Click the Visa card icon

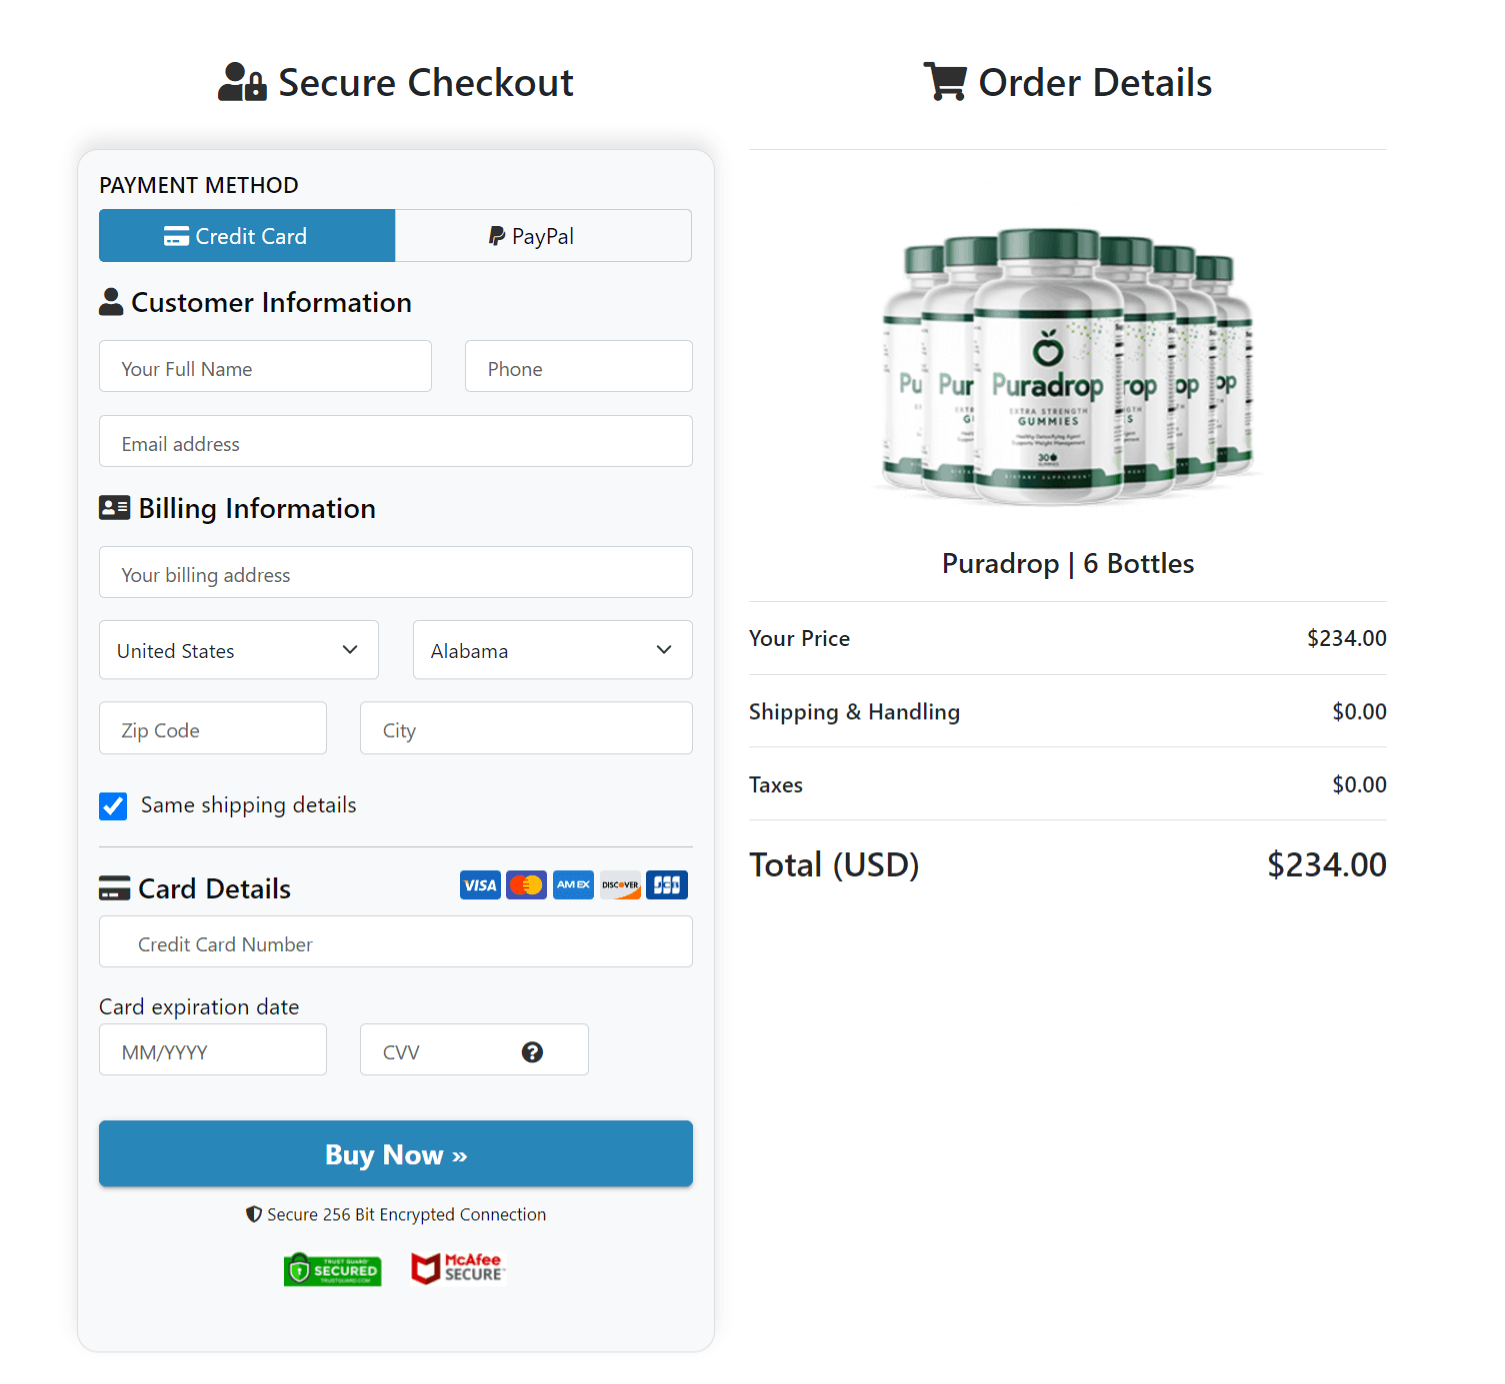point(480,885)
